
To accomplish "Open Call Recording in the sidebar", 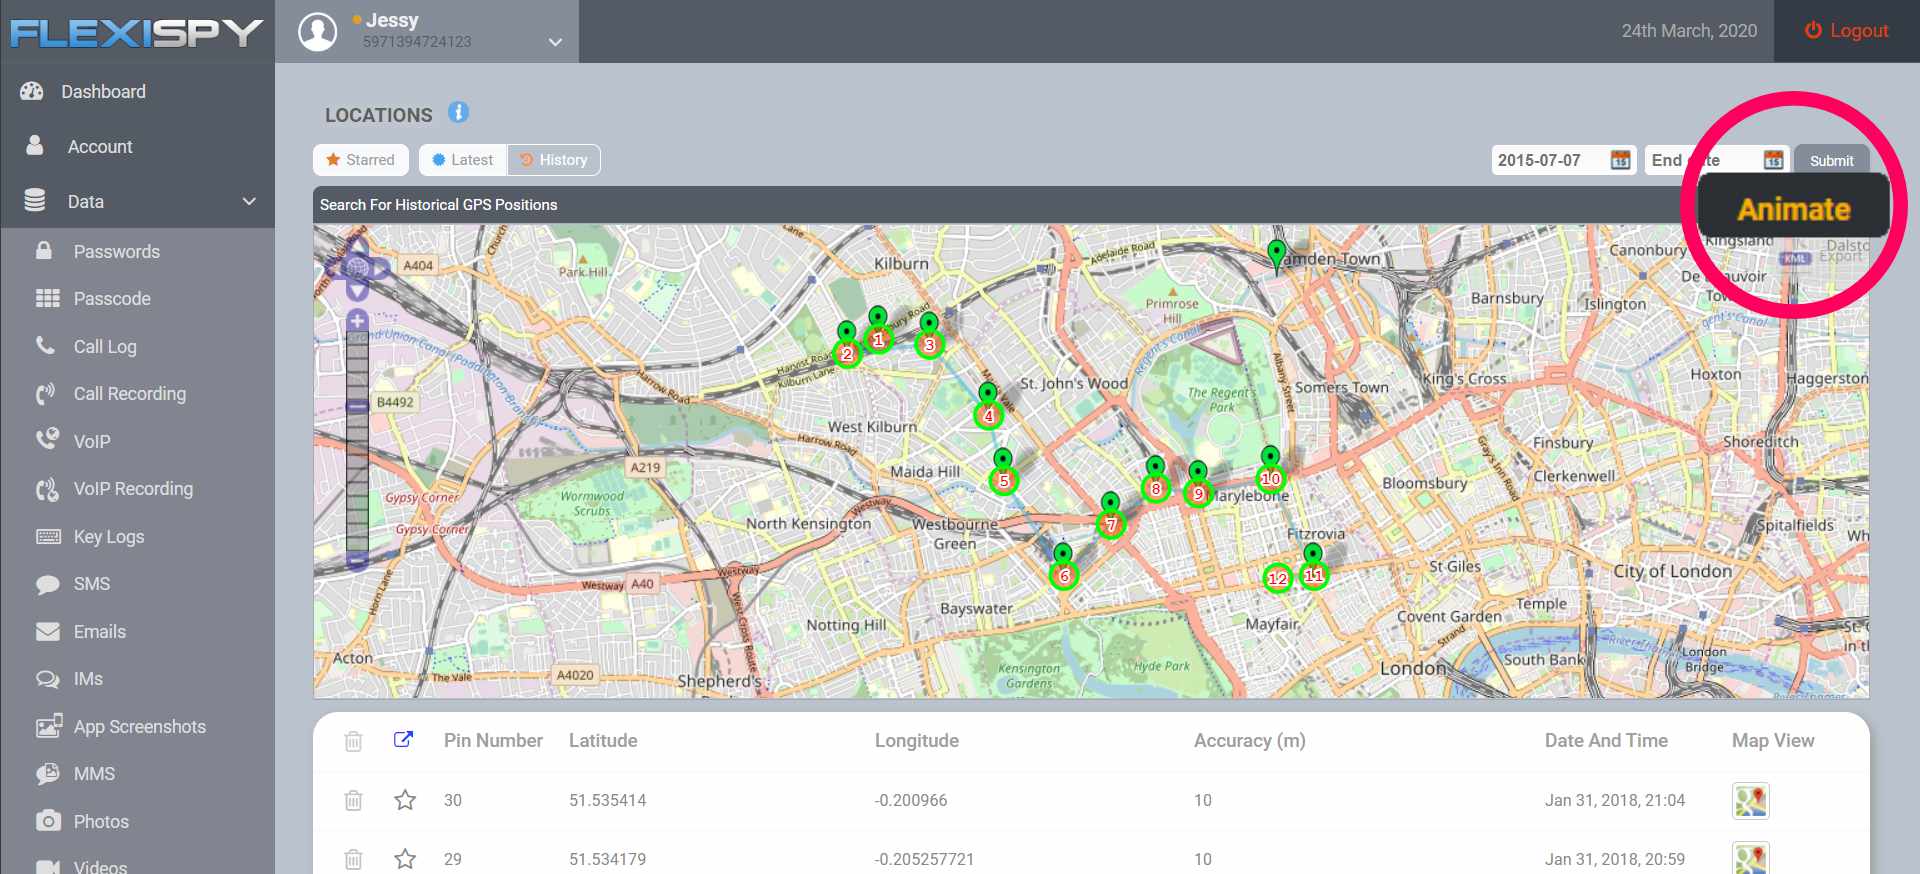I will (x=129, y=393).
